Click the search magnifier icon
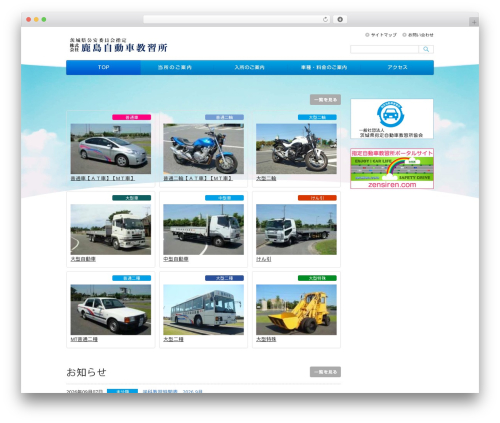Image resolution: width=500 pixels, height=423 pixels. [x=426, y=49]
